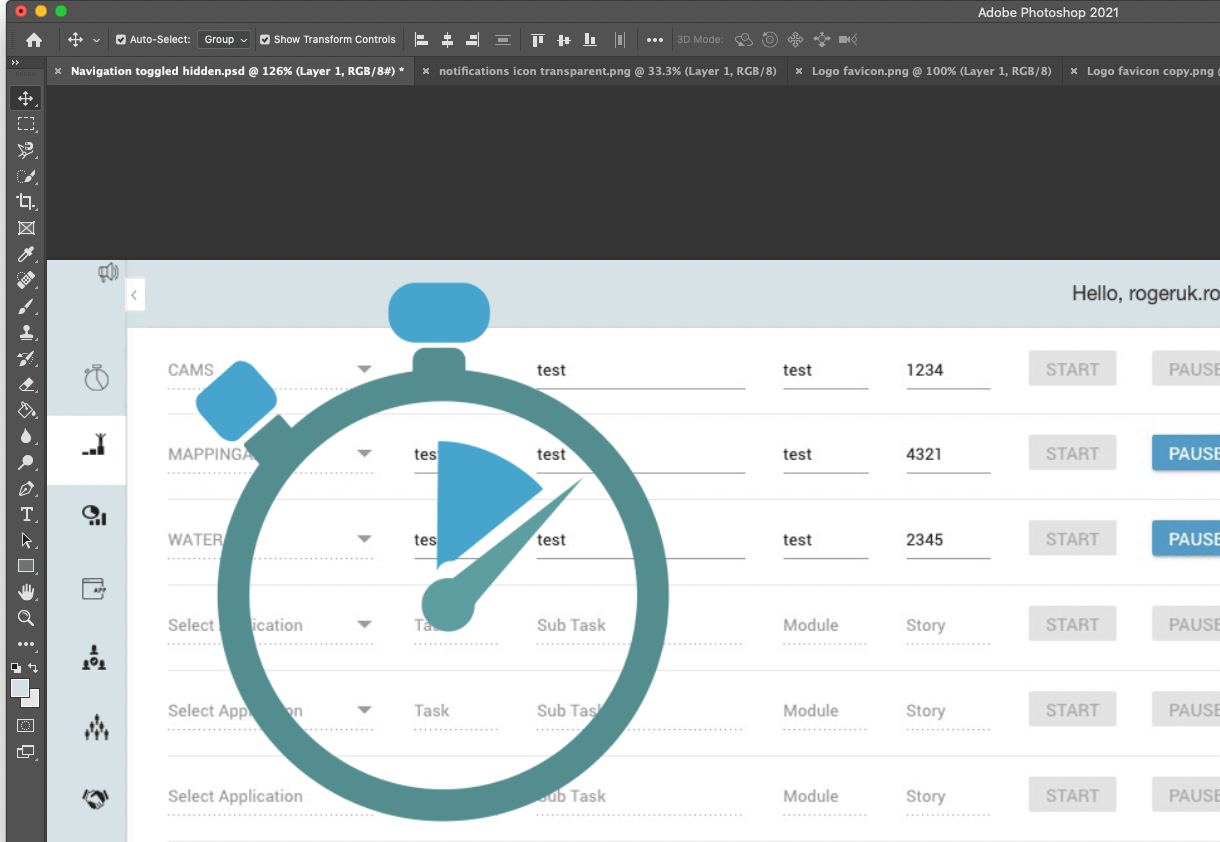Screen dimensions: 1220x842
Task: Select the Quick Selection tool
Action: [26, 176]
